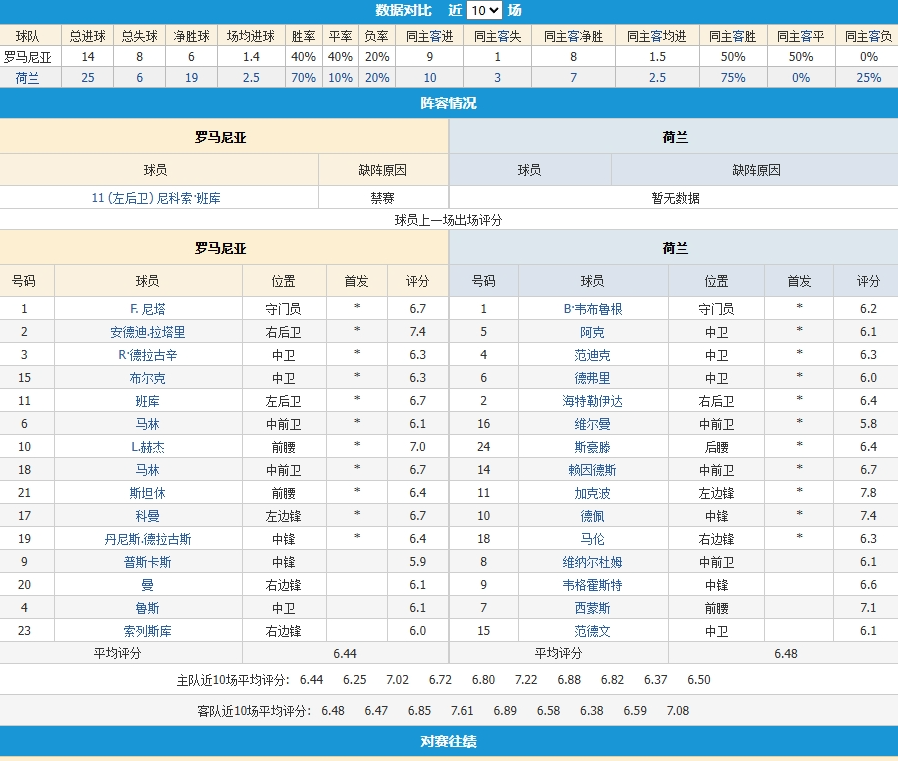Screen dimensions: 898x761
Task: Open L.赫杰 player profile link
Action: point(147,447)
